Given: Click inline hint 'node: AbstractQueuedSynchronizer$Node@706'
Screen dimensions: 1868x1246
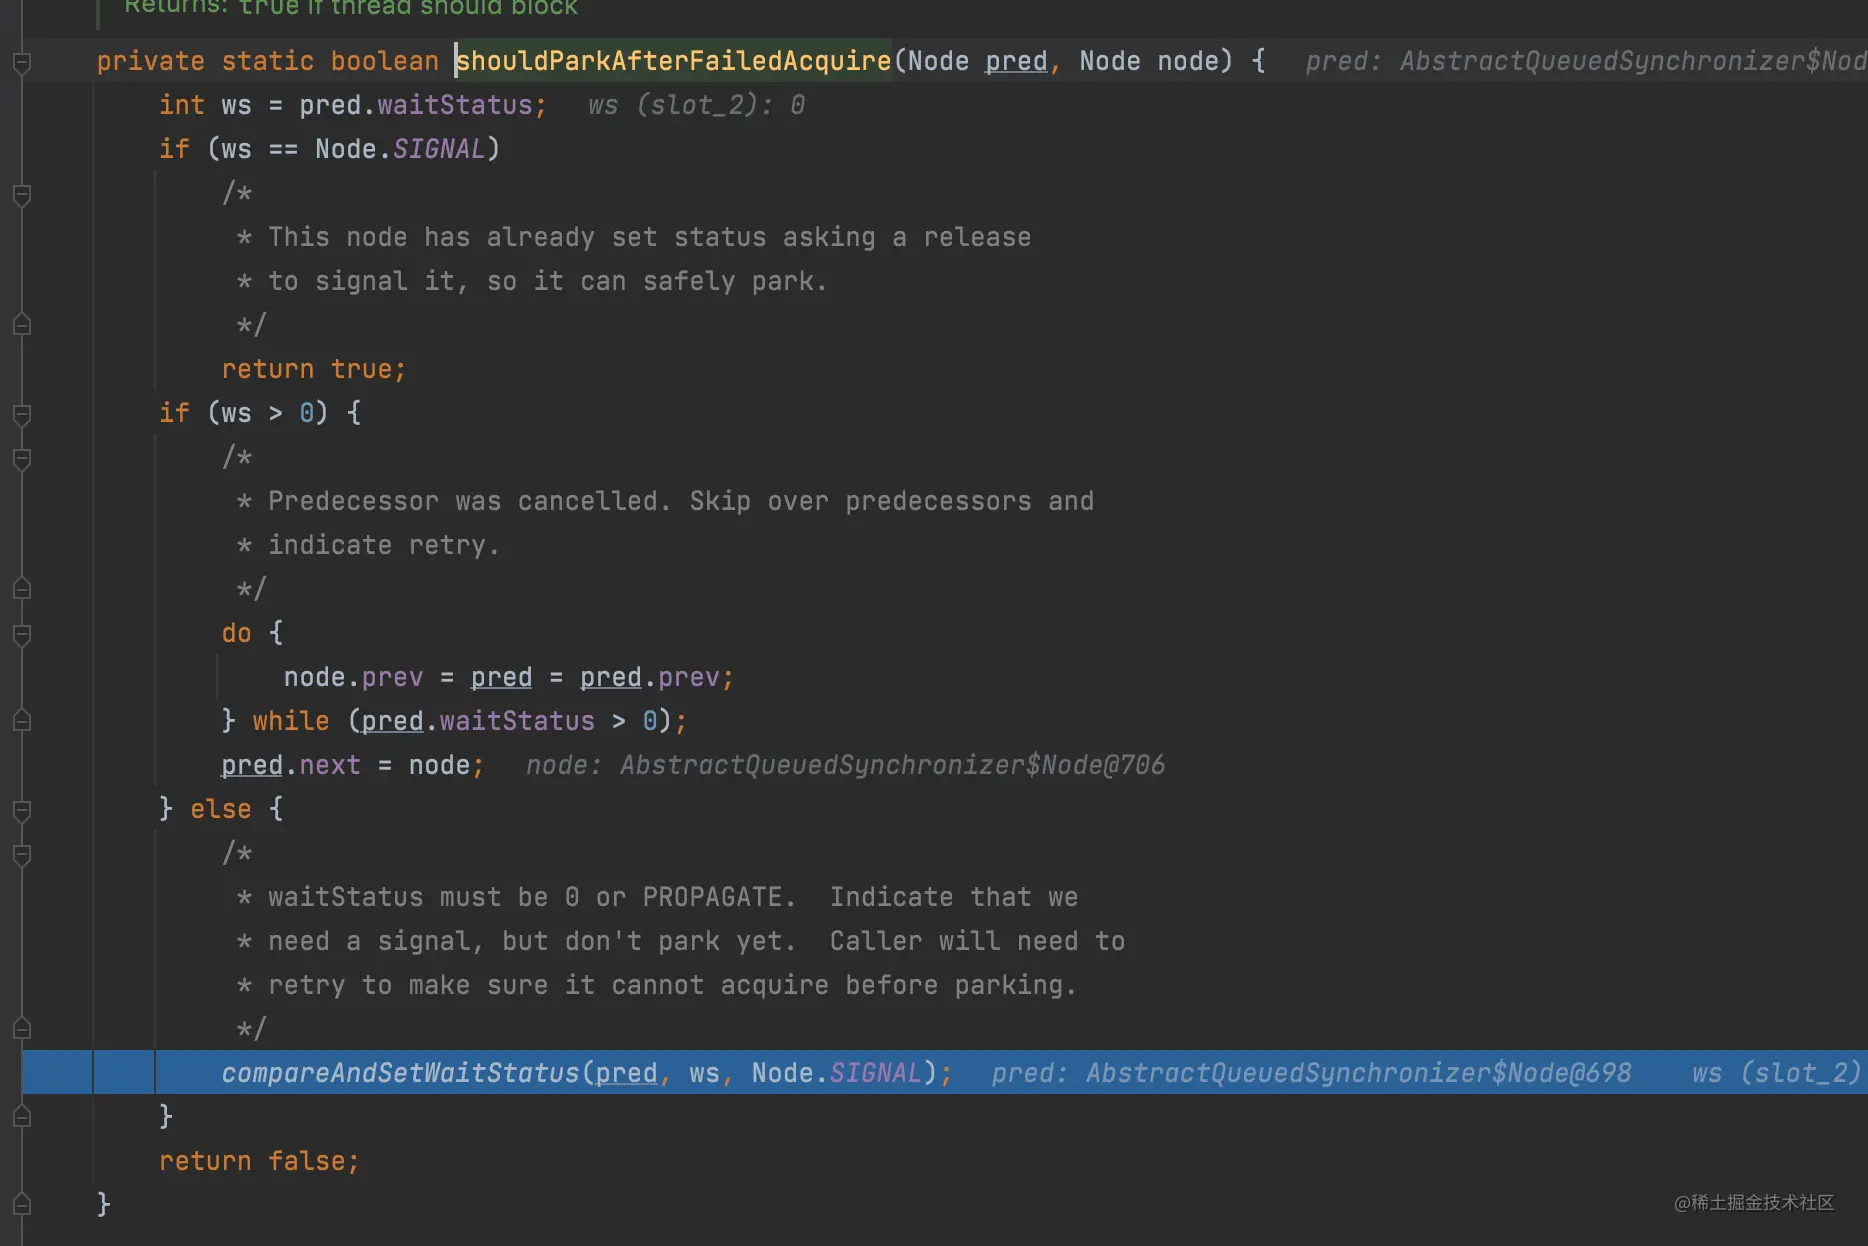Looking at the screenshot, I should (x=845, y=765).
